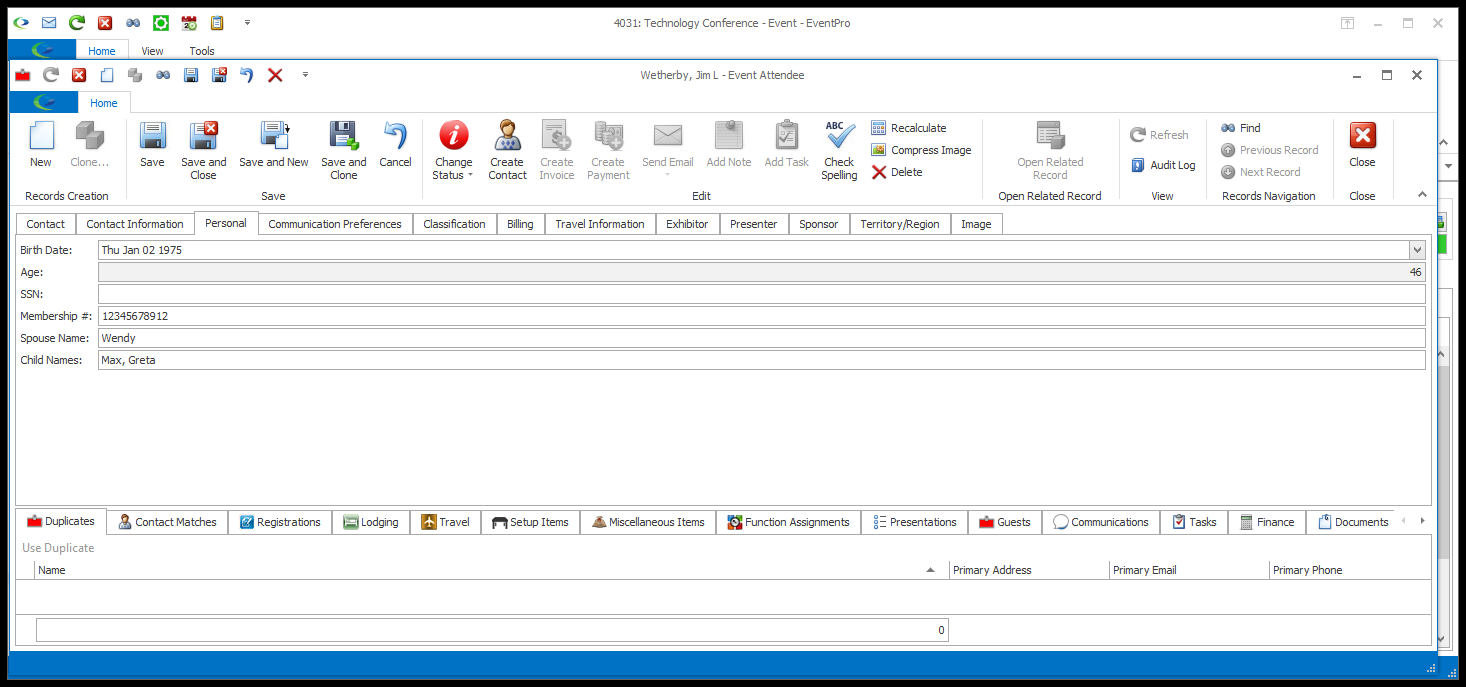The image size is (1466, 687).
Task: Click the SSN input field
Action: click(761, 294)
